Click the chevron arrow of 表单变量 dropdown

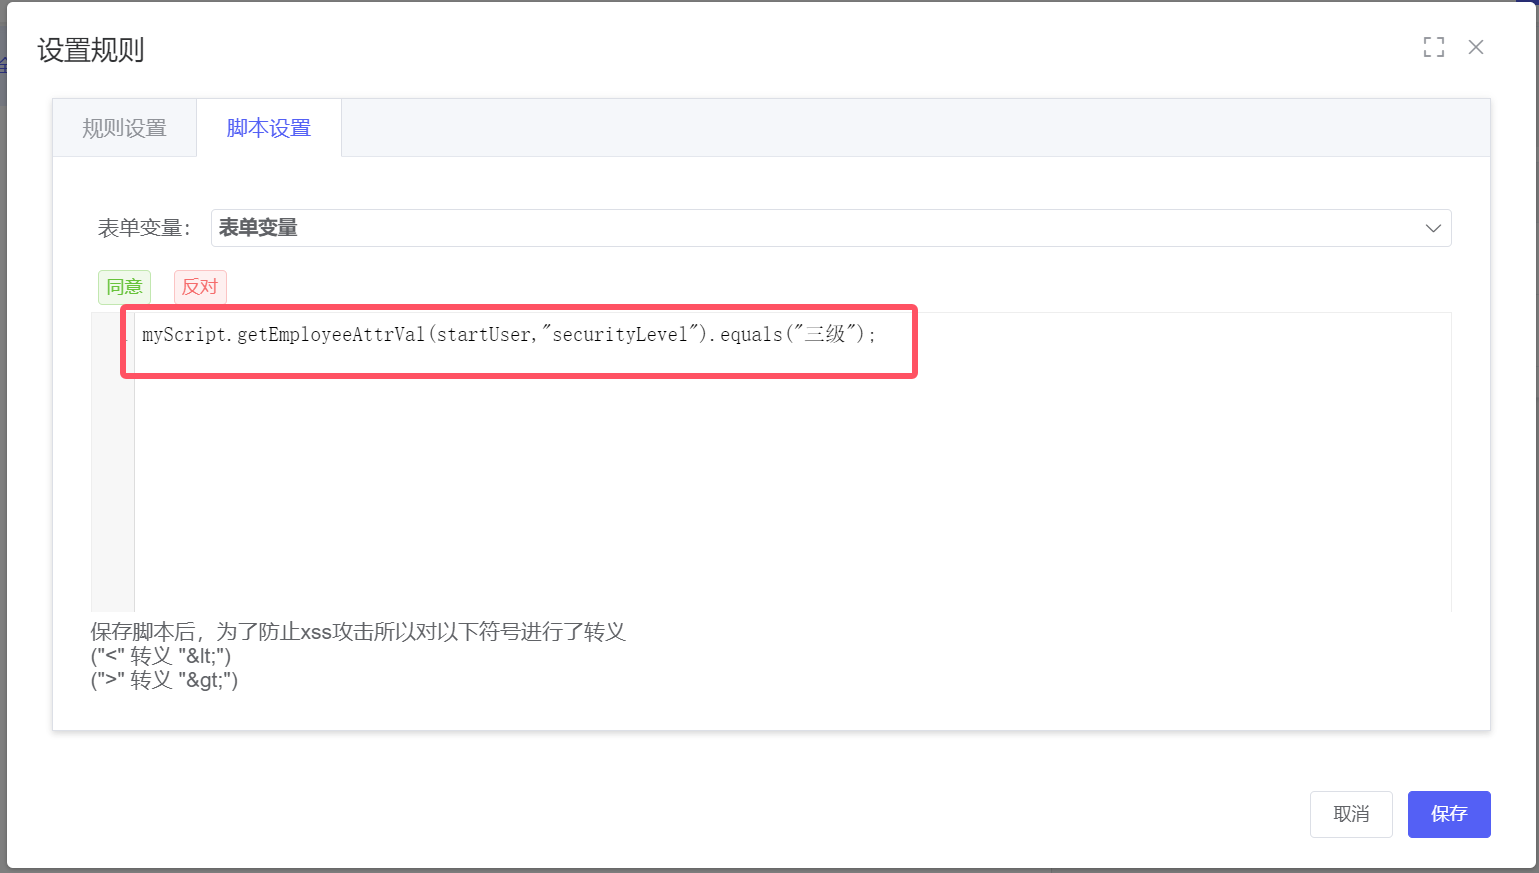click(1432, 228)
